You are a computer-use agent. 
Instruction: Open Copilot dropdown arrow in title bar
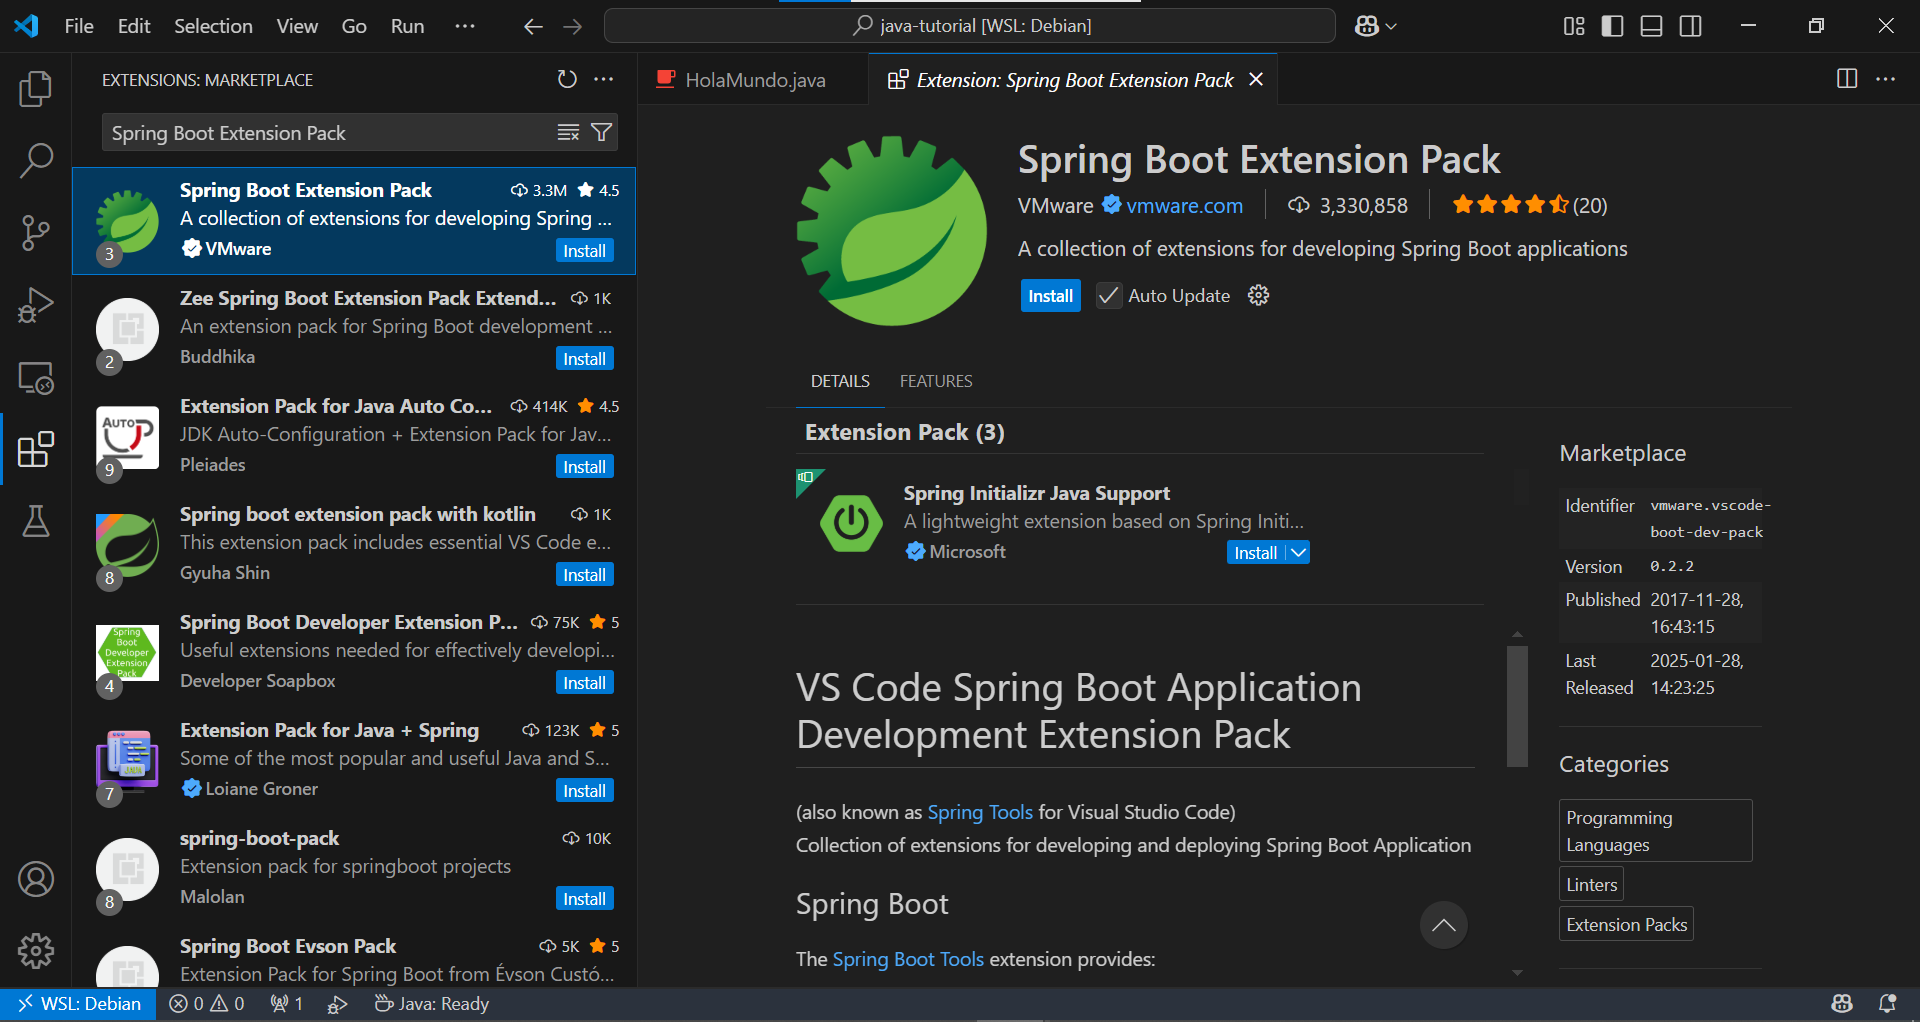pos(1391,26)
